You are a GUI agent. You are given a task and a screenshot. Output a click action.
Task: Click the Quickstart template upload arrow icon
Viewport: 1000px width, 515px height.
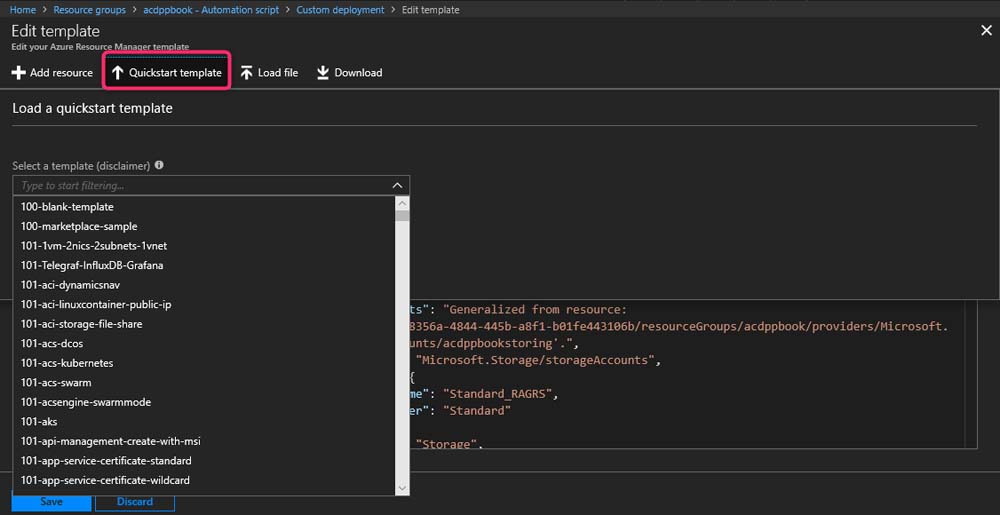tap(117, 73)
